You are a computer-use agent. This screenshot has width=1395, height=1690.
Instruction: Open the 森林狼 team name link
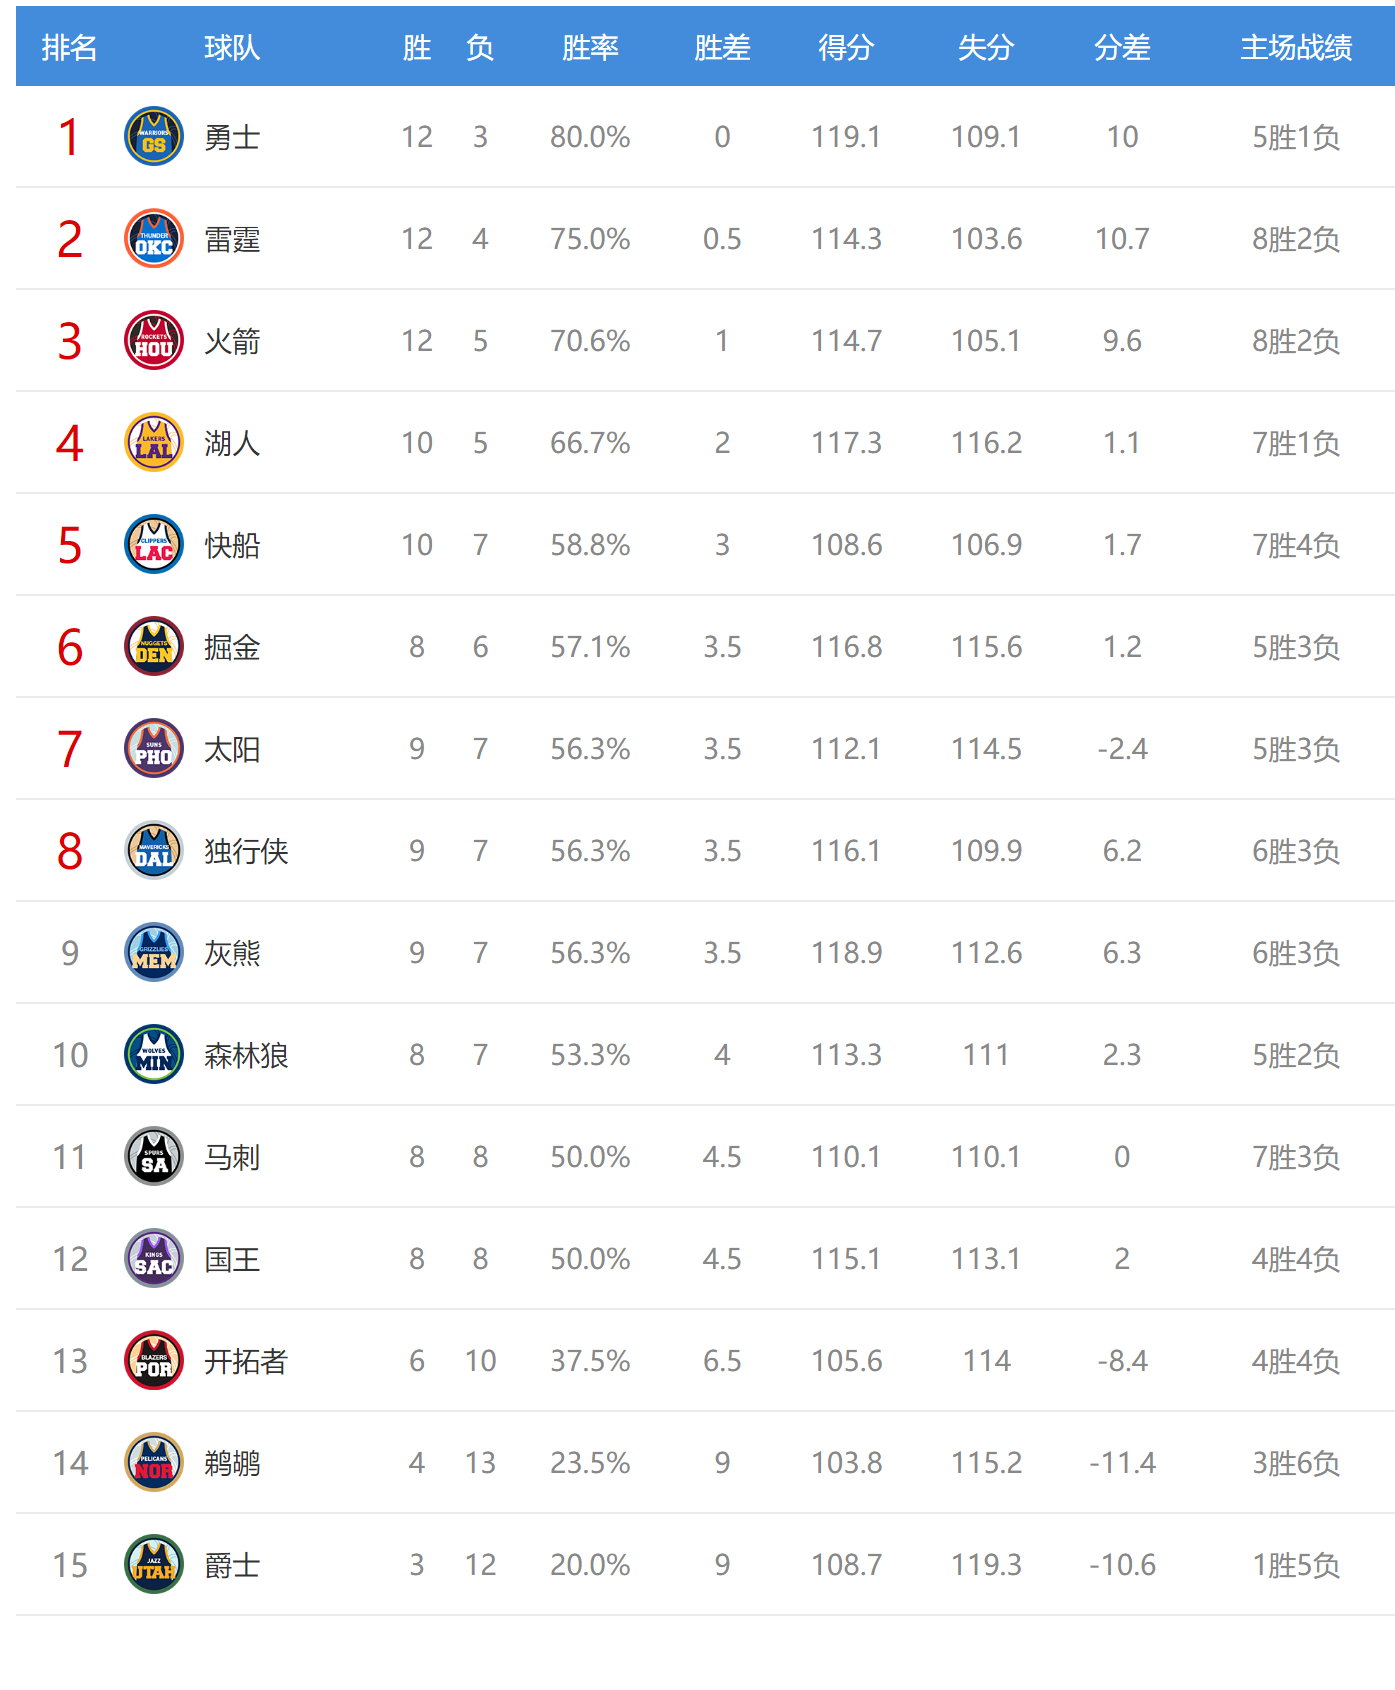[x=246, y=1055]
